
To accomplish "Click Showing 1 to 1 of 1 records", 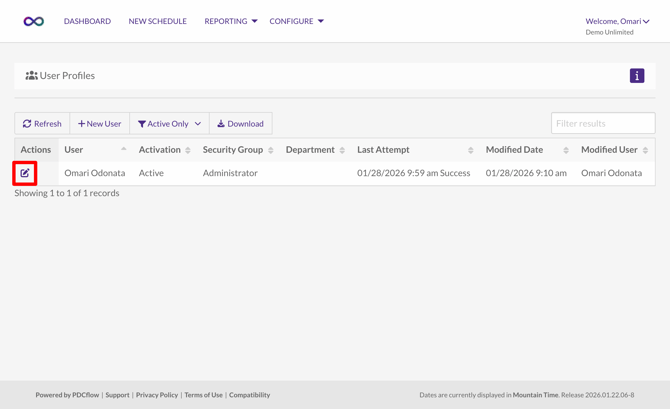I will click(67, 193).
